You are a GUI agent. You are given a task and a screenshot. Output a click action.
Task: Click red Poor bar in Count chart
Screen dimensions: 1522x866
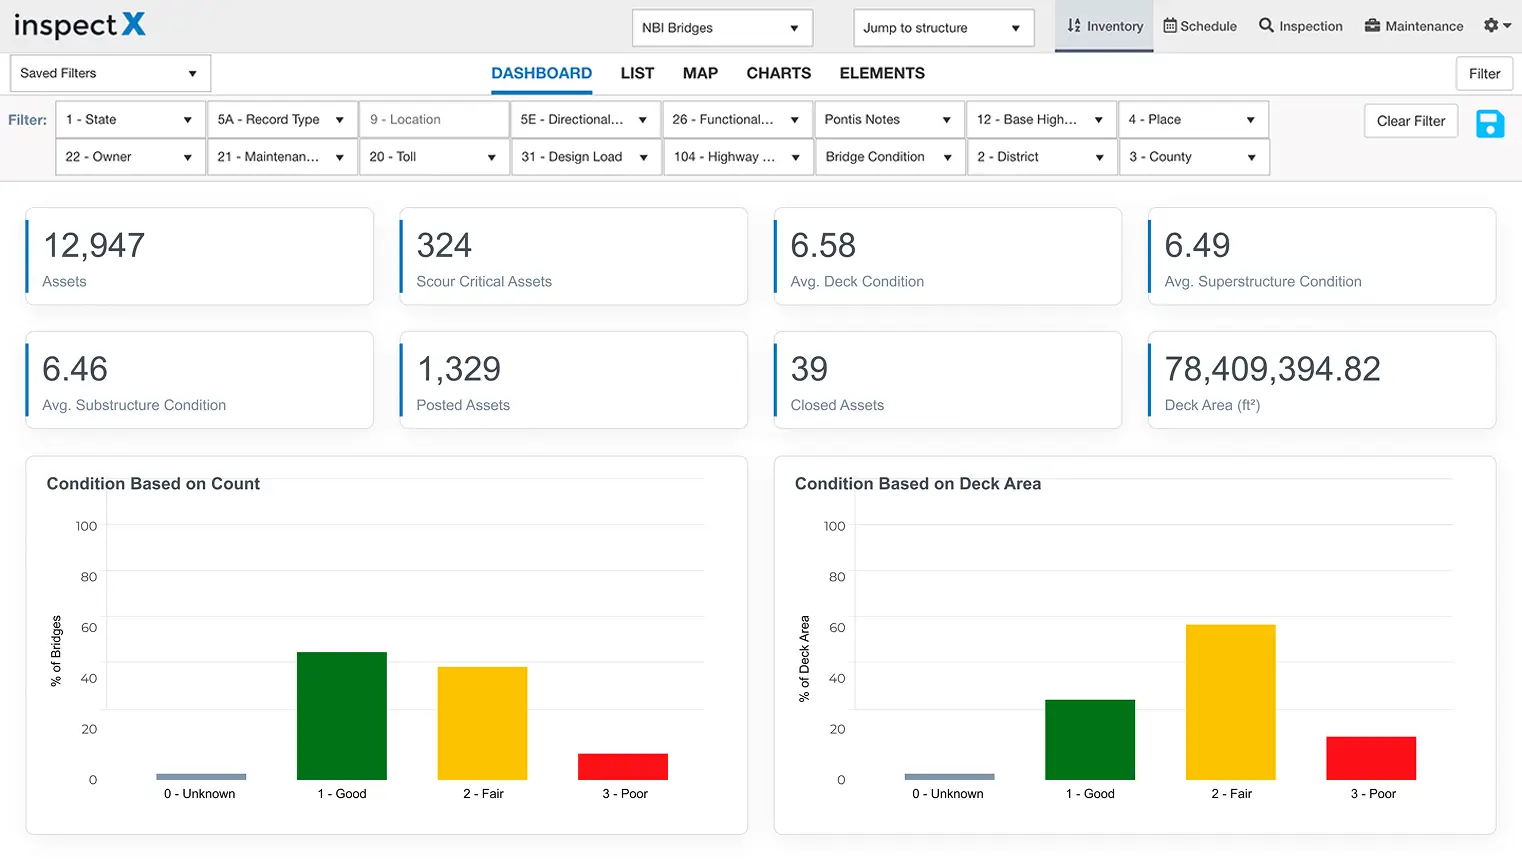click(623, 767)
